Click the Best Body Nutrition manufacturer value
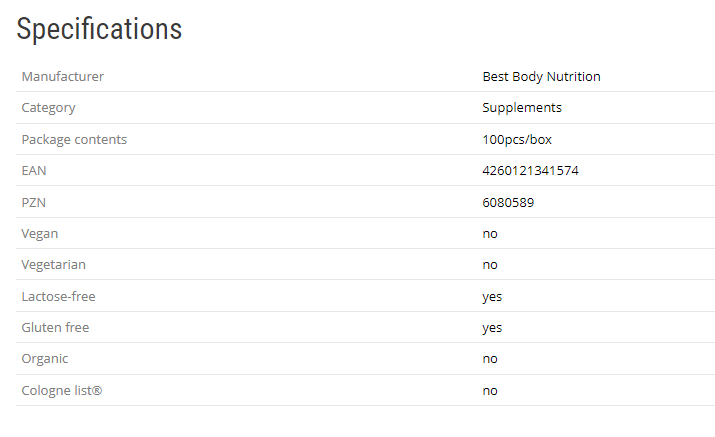This screenshot has width=715, height=437. 541,76
